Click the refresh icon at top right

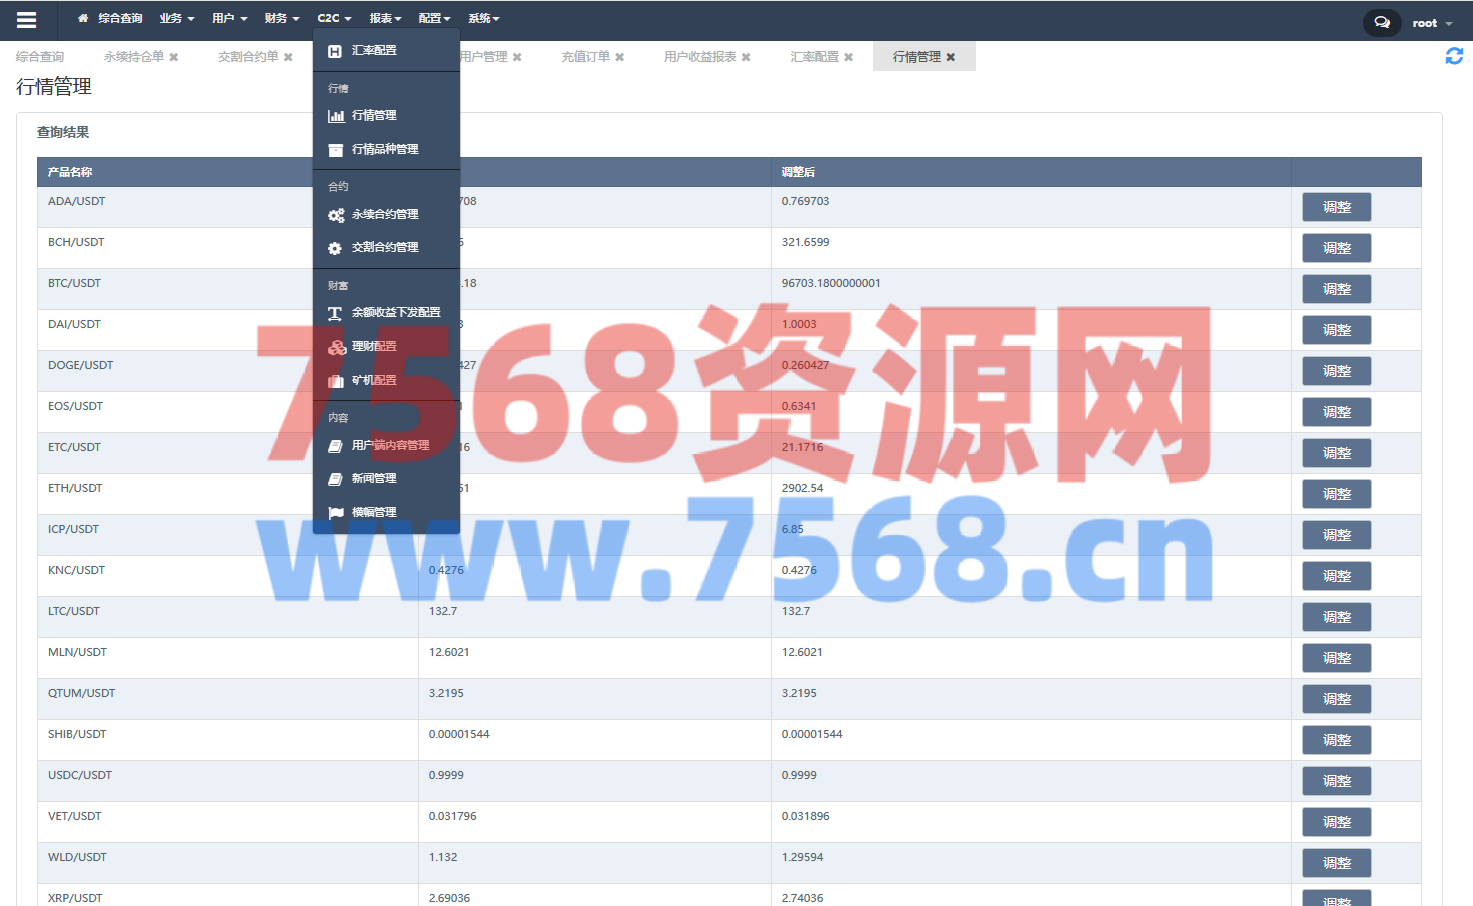click(x=1454, y=57)
